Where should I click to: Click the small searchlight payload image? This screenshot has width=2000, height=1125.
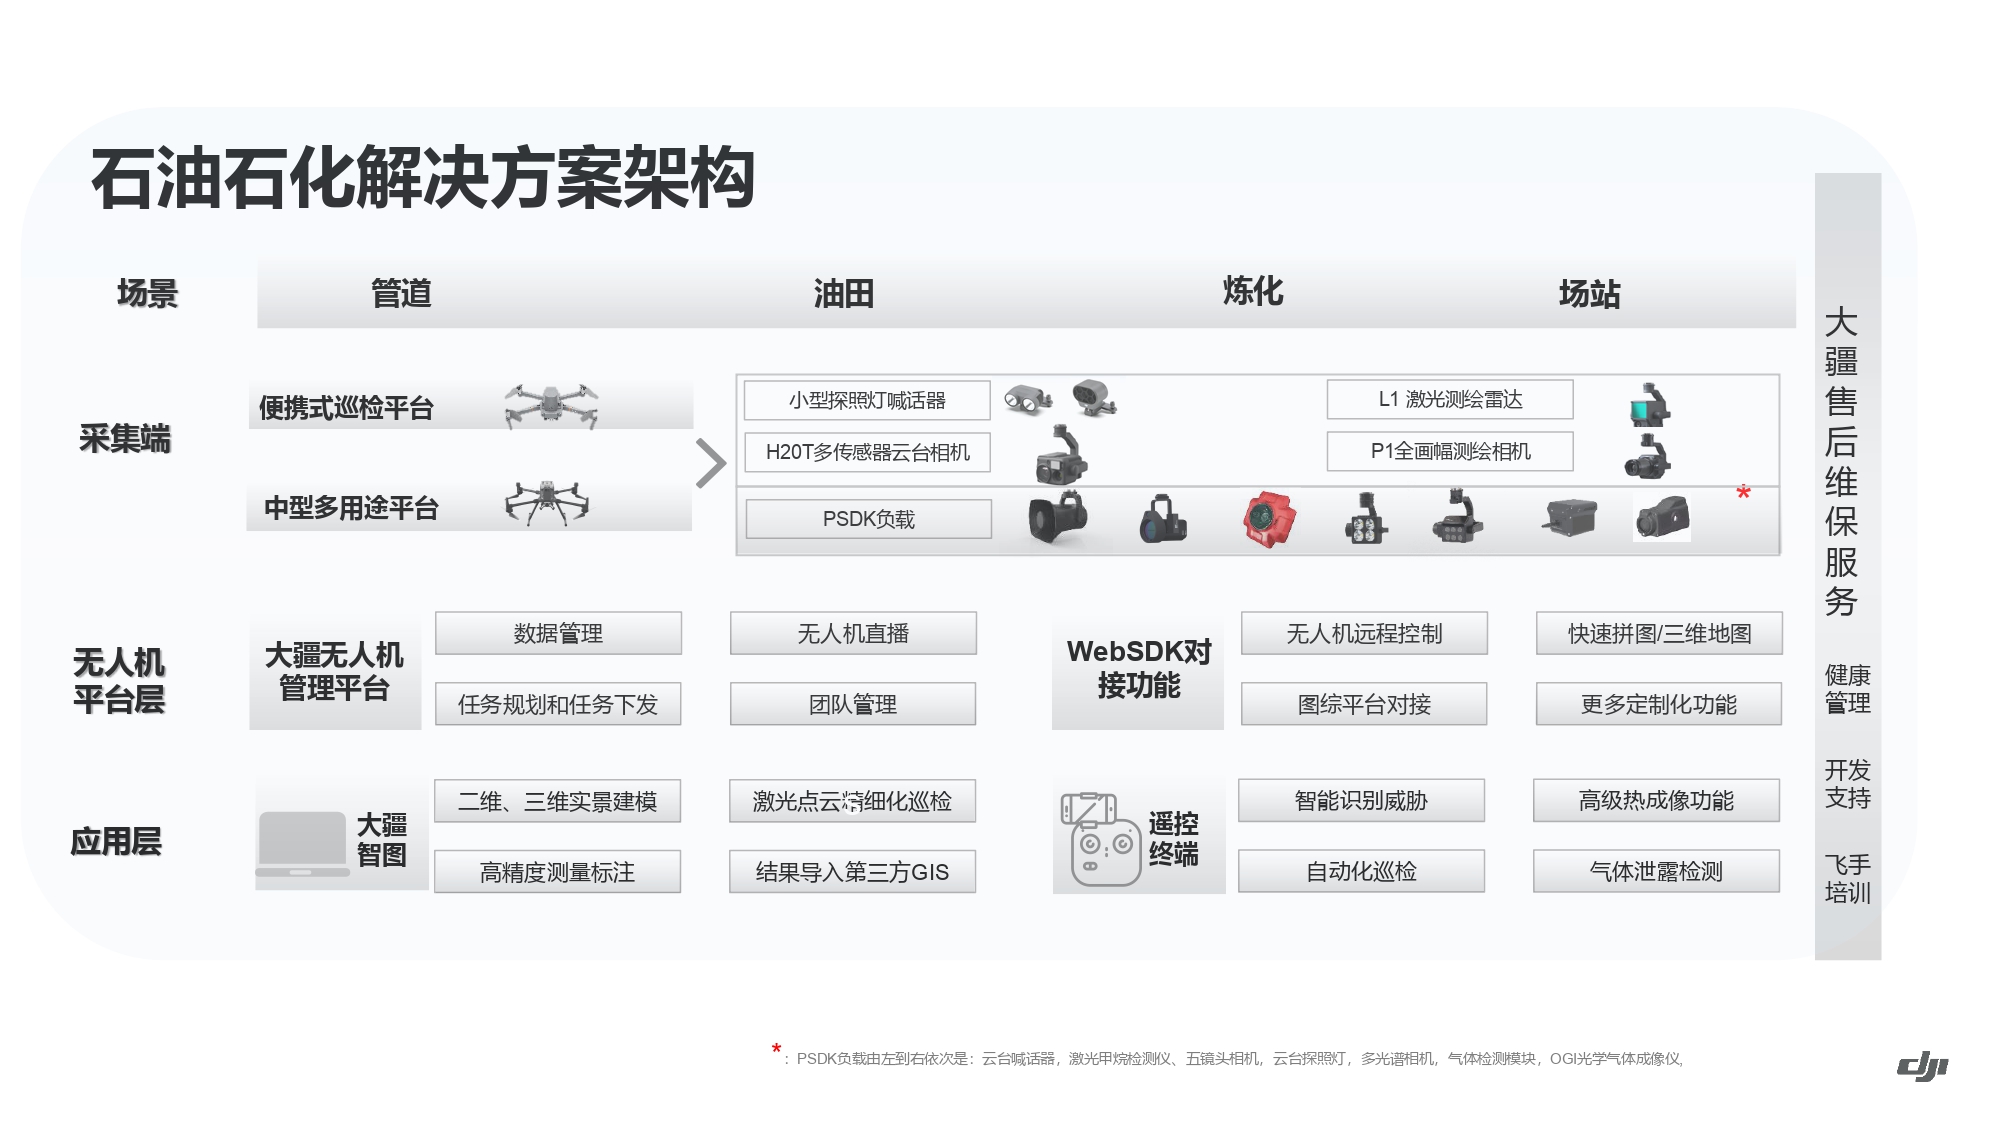point(1028,399)
